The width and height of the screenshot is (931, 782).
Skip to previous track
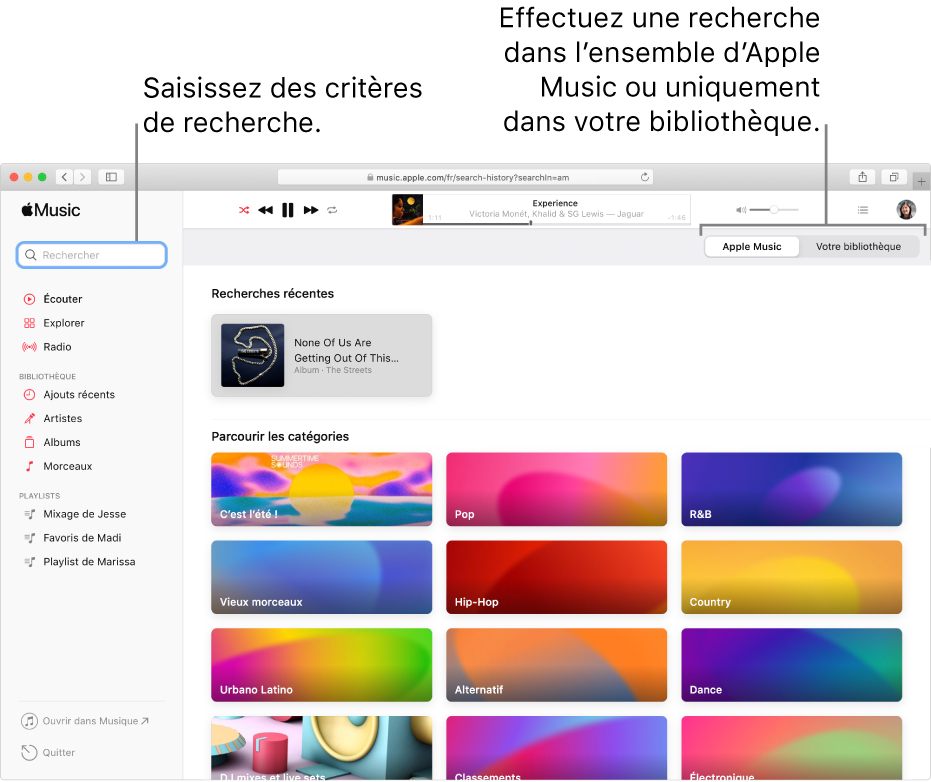coord(265,210)
